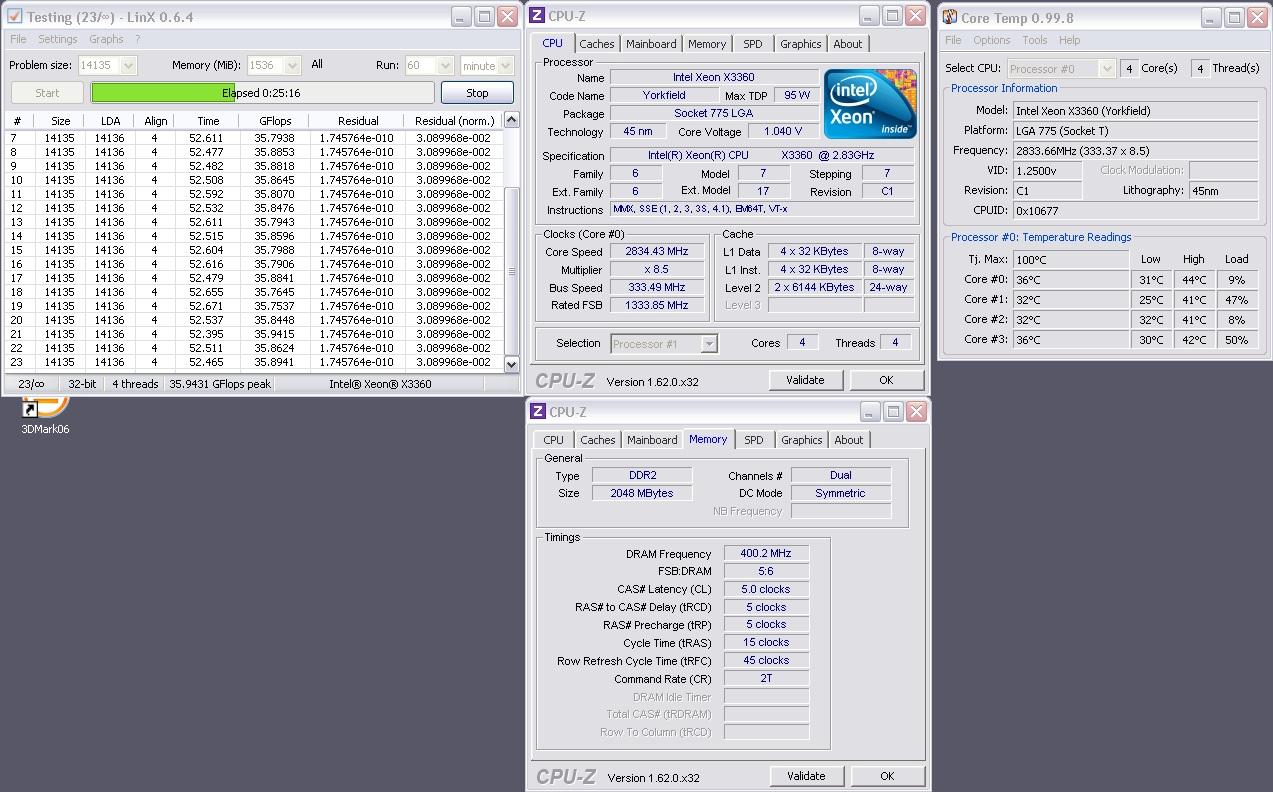Open the Help menu in Core Temp
This screenshot has width=1273, height=792.
[1069, 40]
